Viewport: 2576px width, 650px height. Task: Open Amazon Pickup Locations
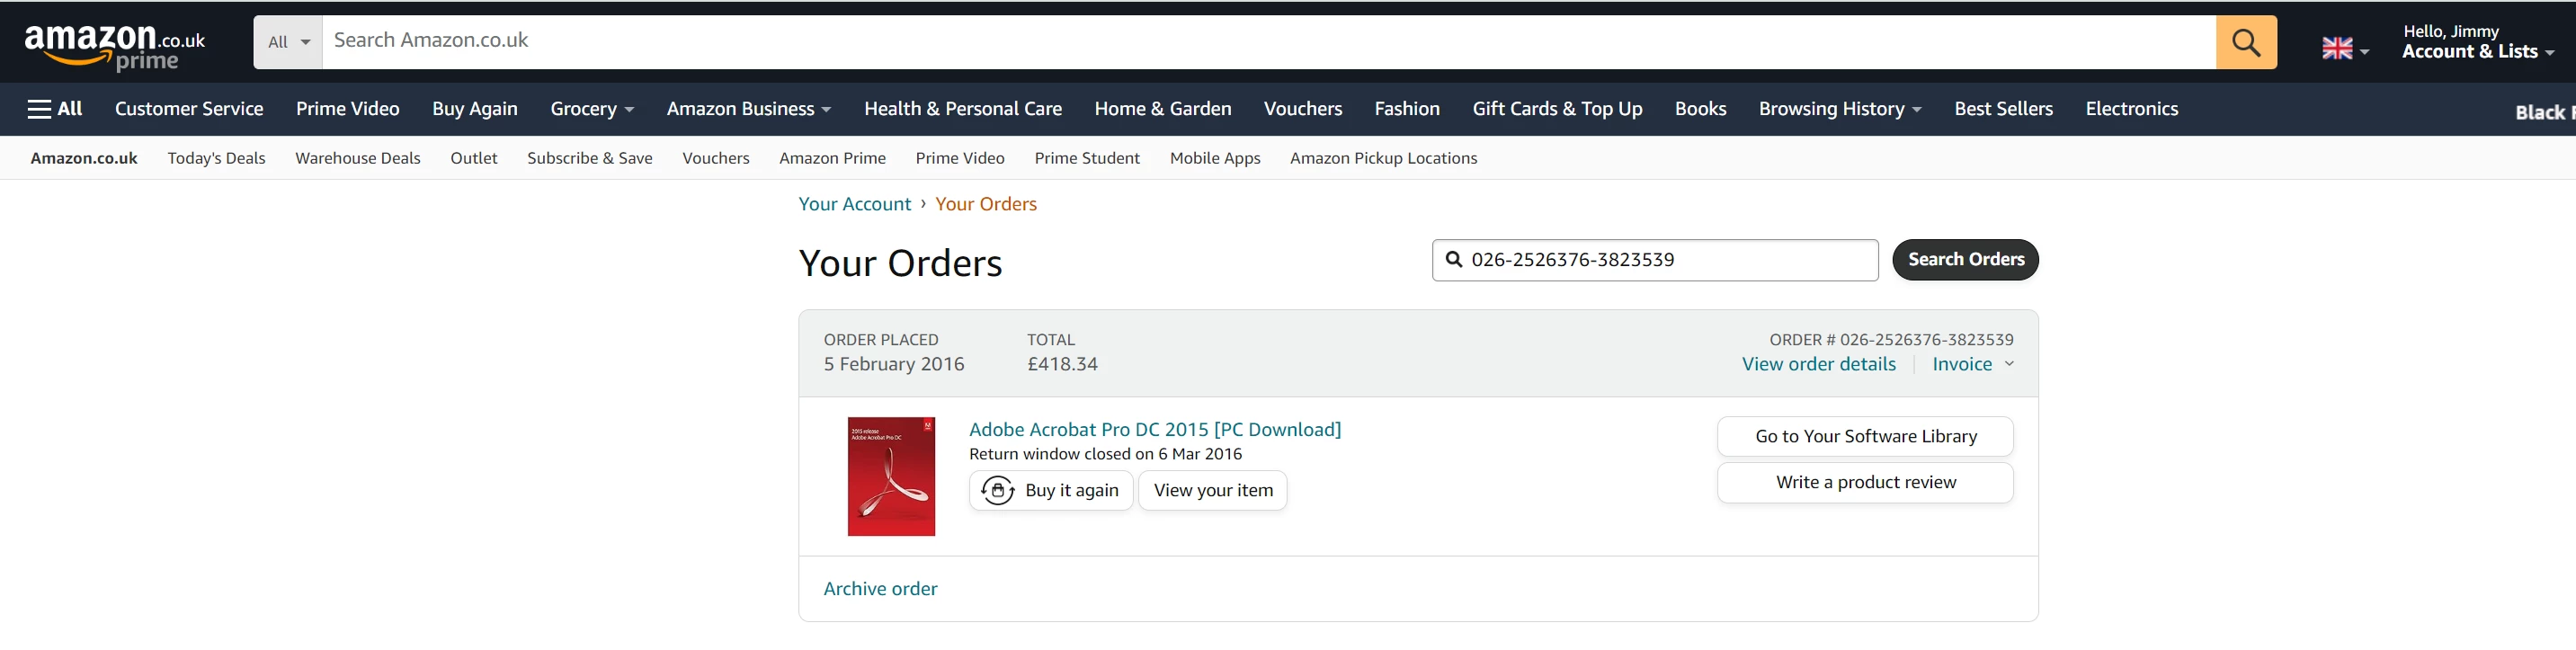tap(1383, 158)
